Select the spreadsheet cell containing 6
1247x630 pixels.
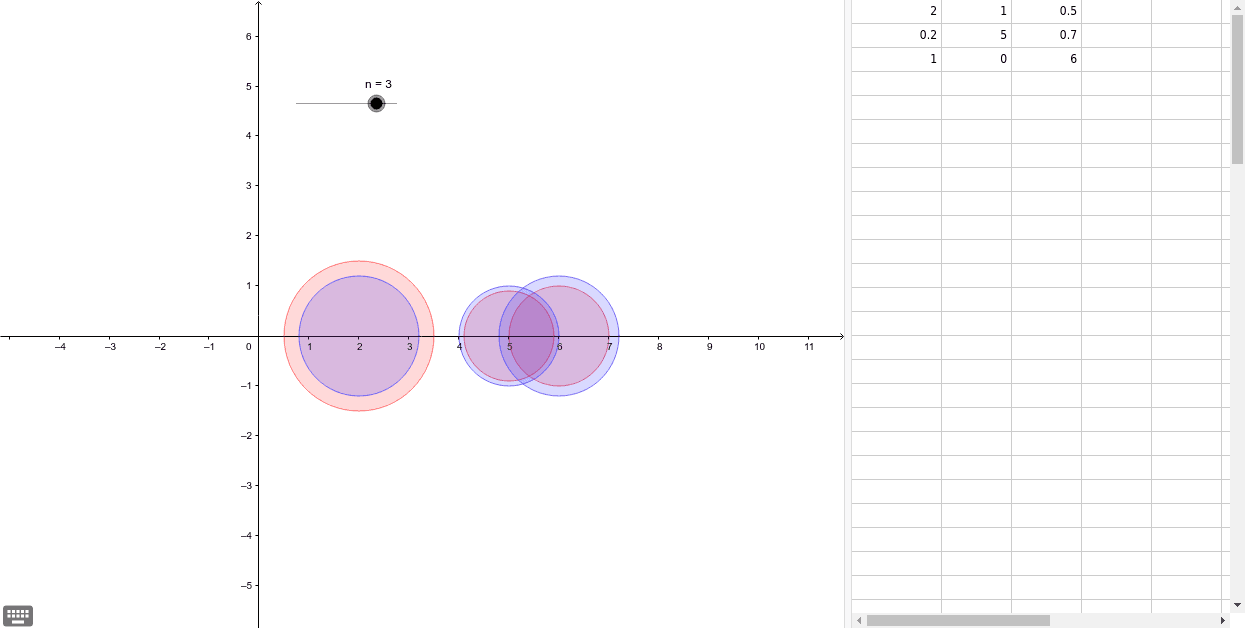point(1046,59)
